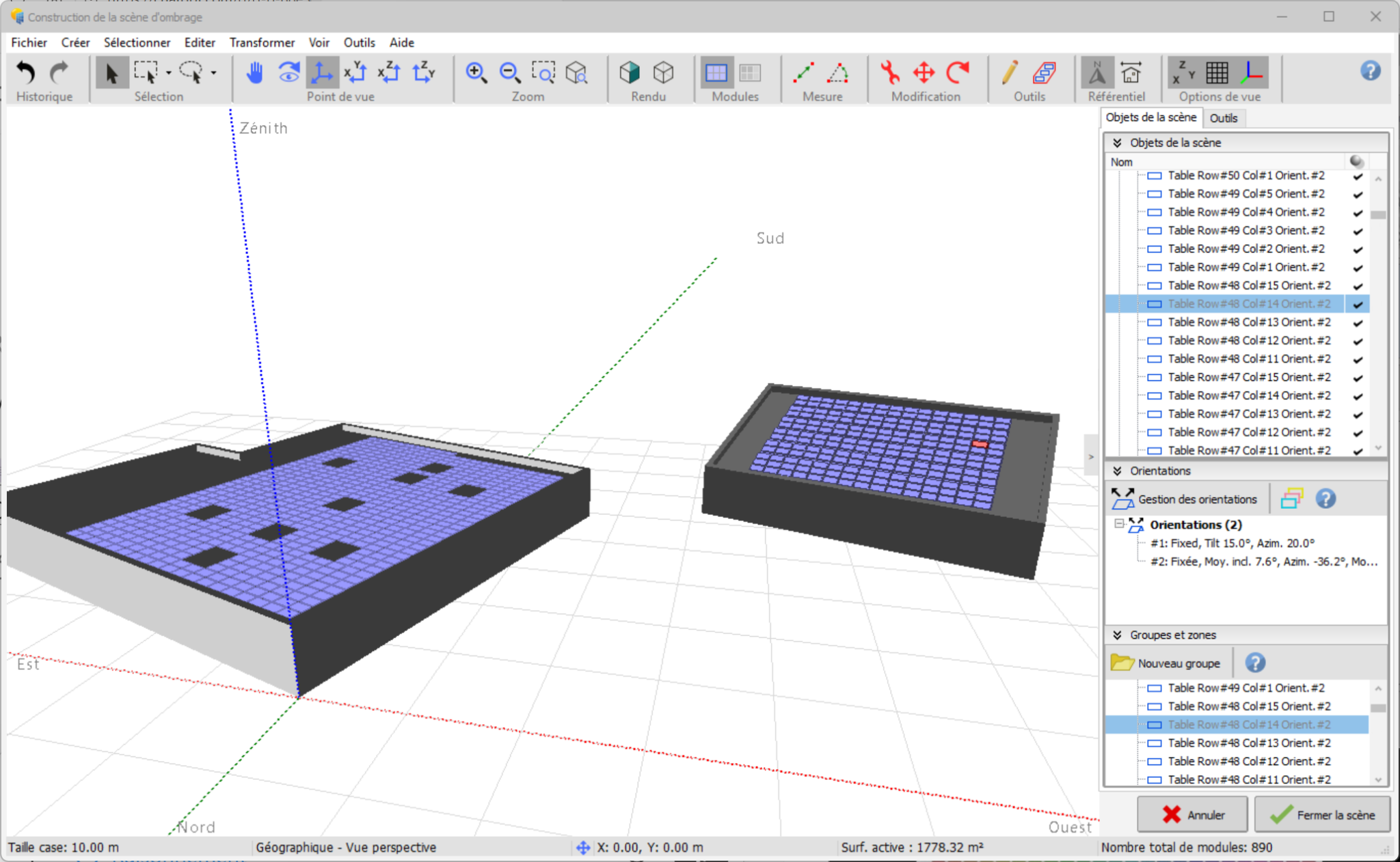Uncheck shading for Table Row#48 Col#14 row
Screen dimensions: 1400x862
(x=1357, y=304)
